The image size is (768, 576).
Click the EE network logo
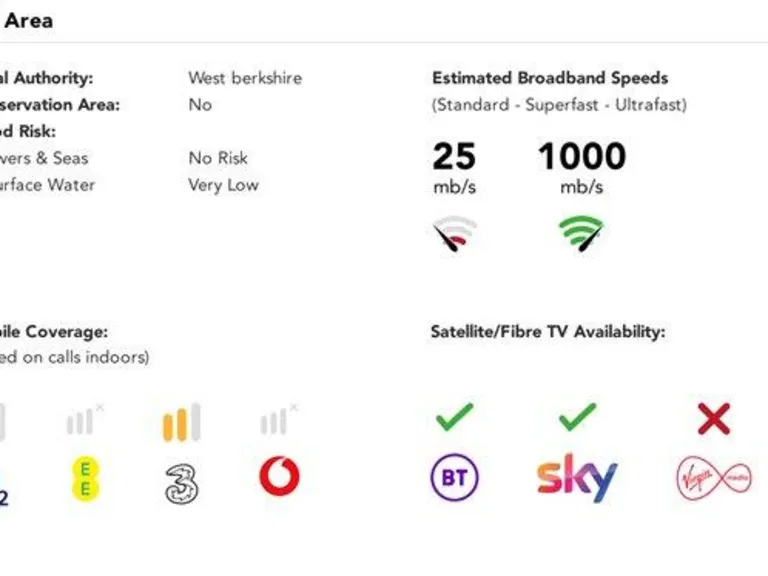85,480
